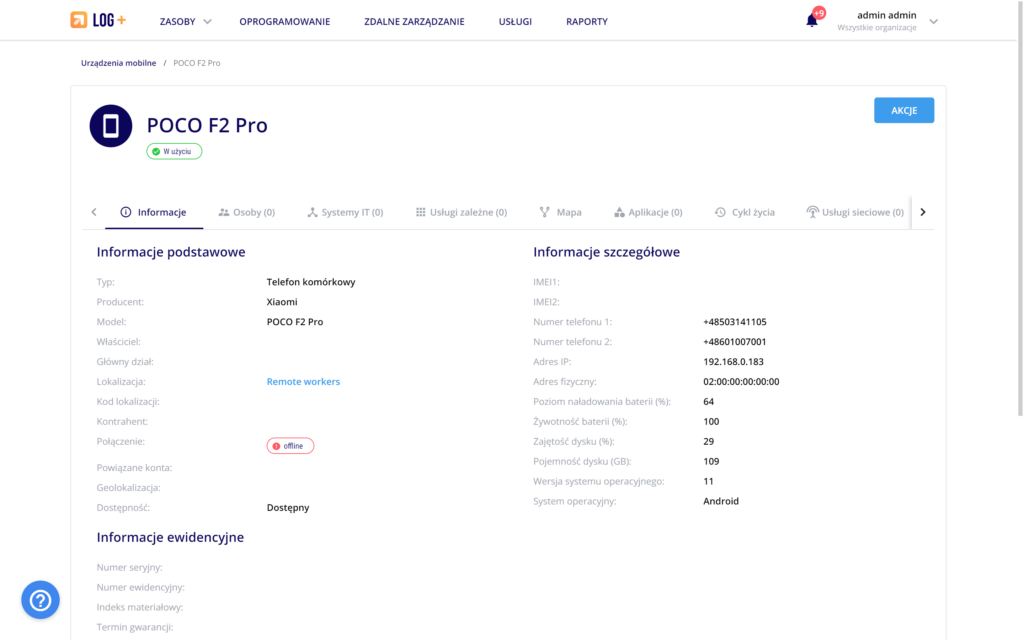Click the Android operating system value
Screen dimensions: 1024x640
click(721, 501)
